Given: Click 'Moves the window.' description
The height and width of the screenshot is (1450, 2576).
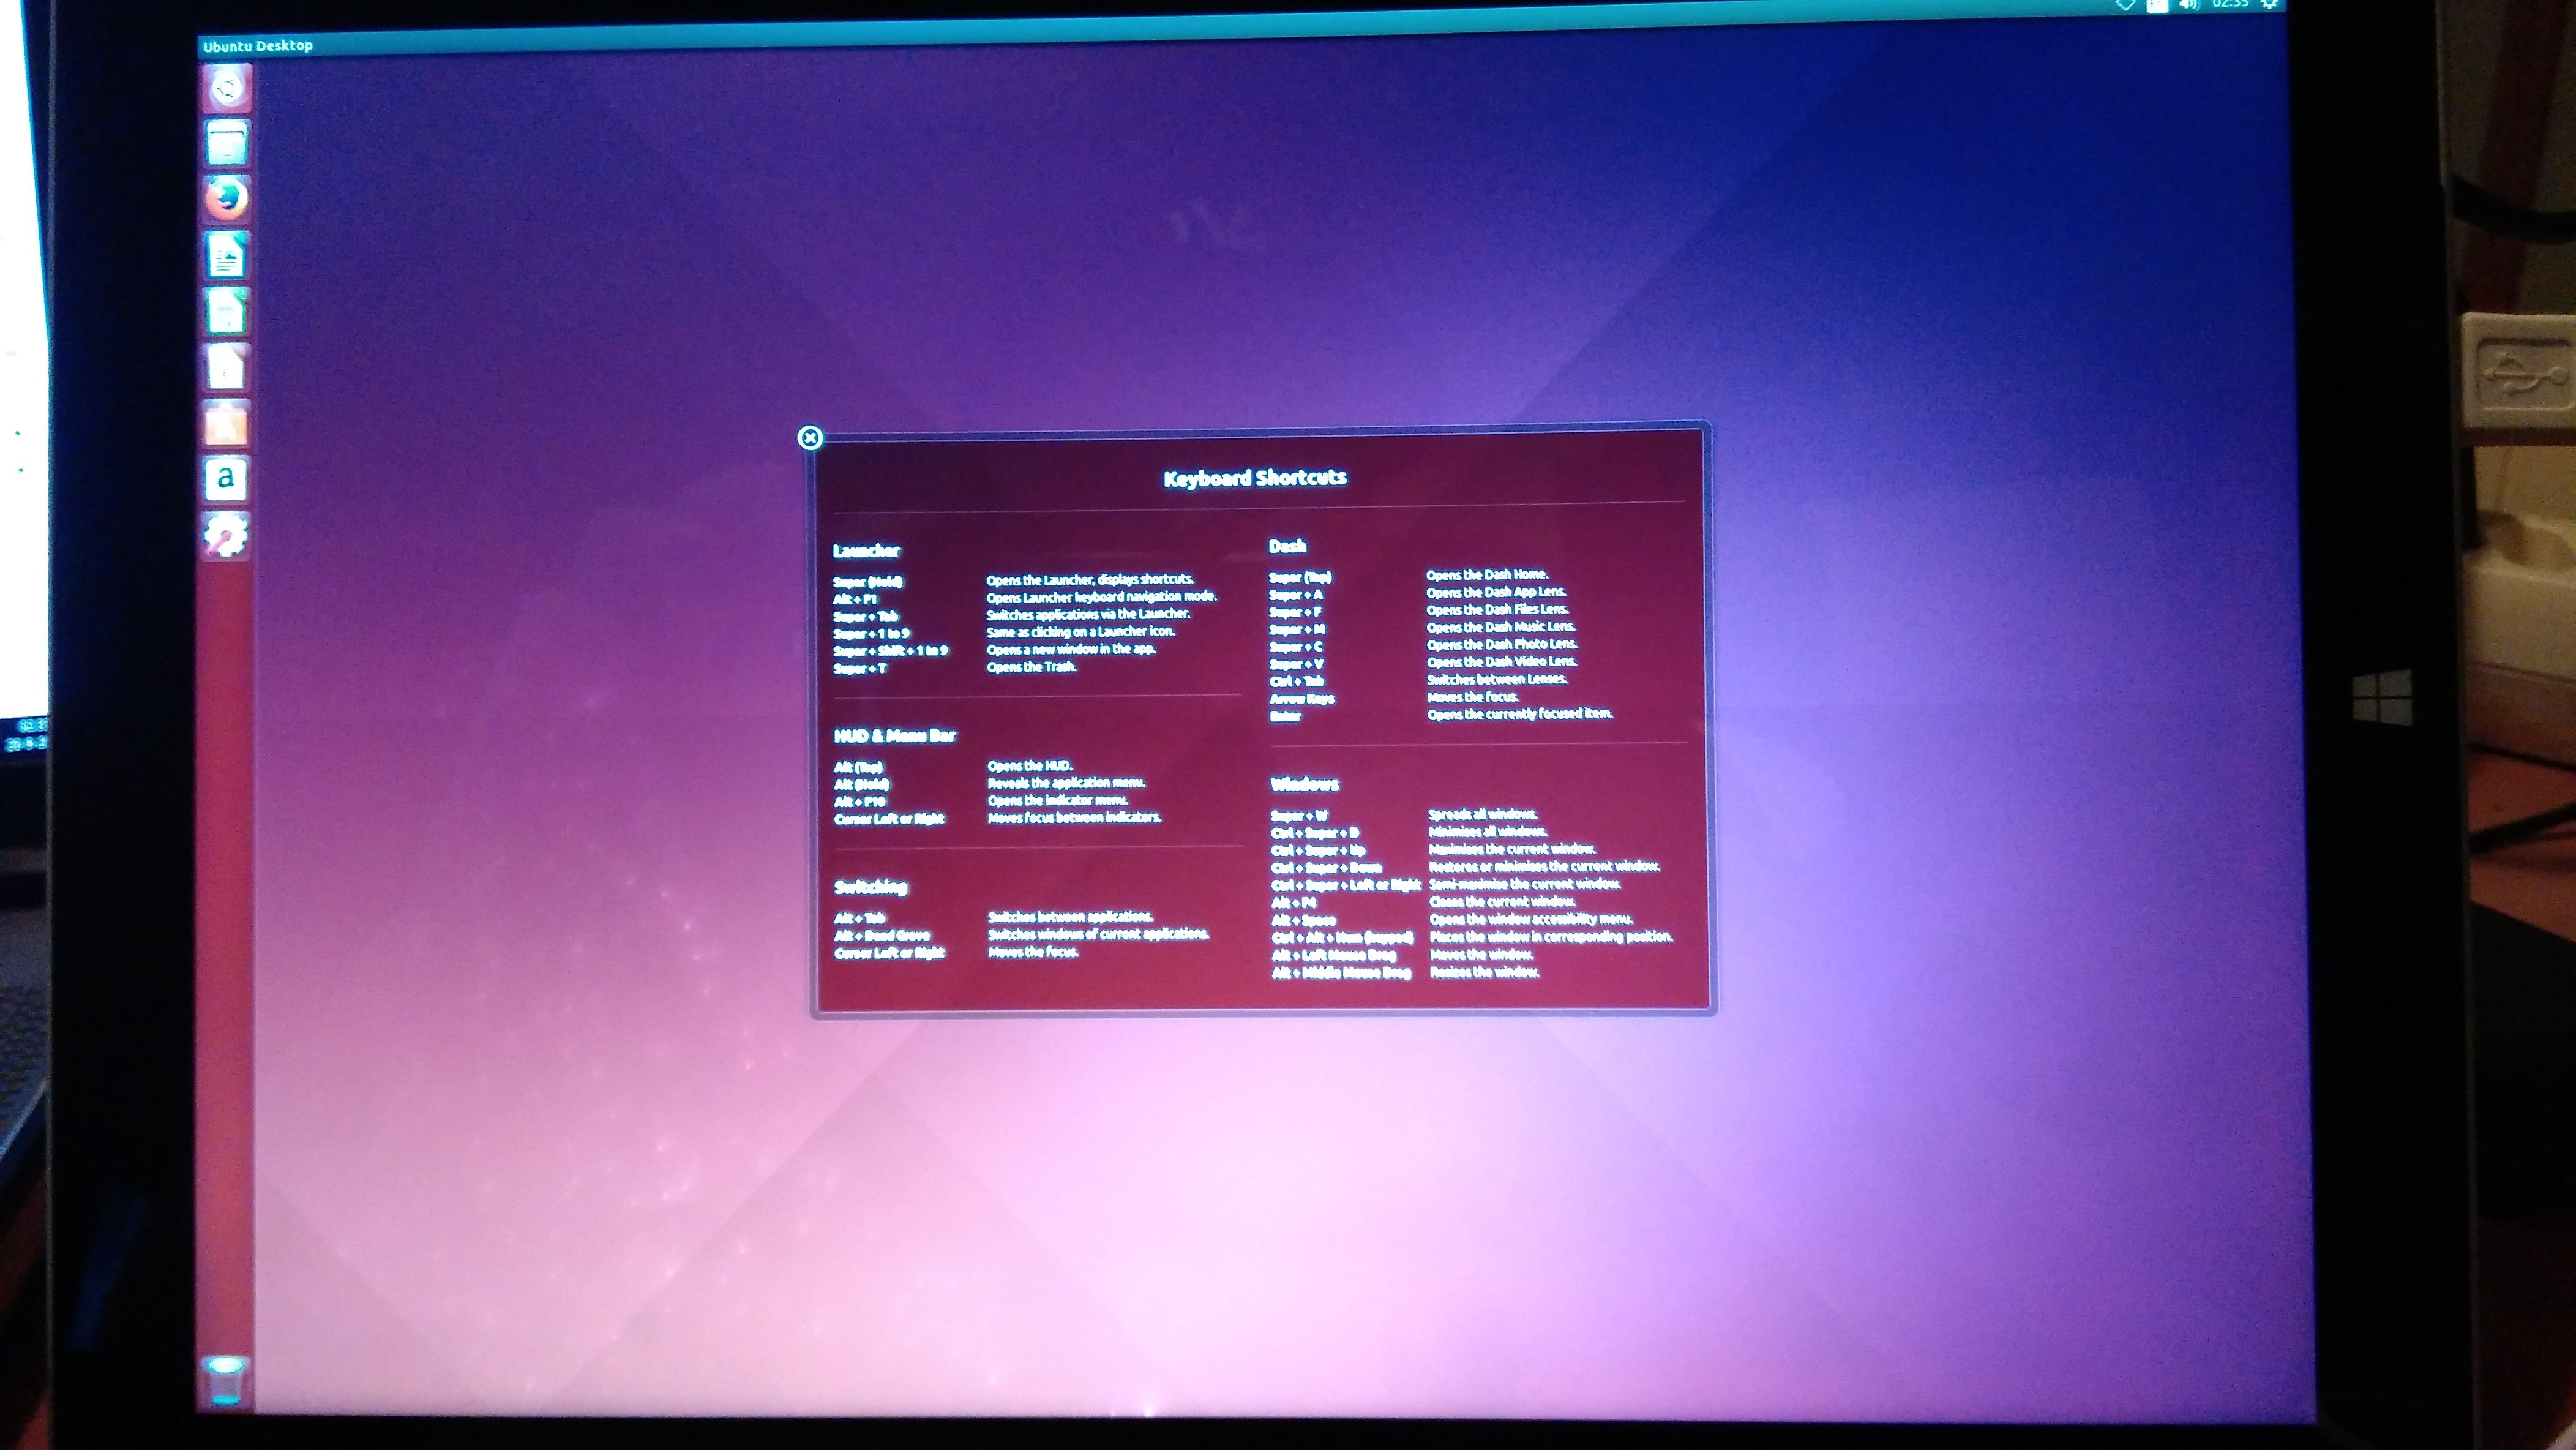Looking at the screenshot, I should click(x=1481, y=955).
